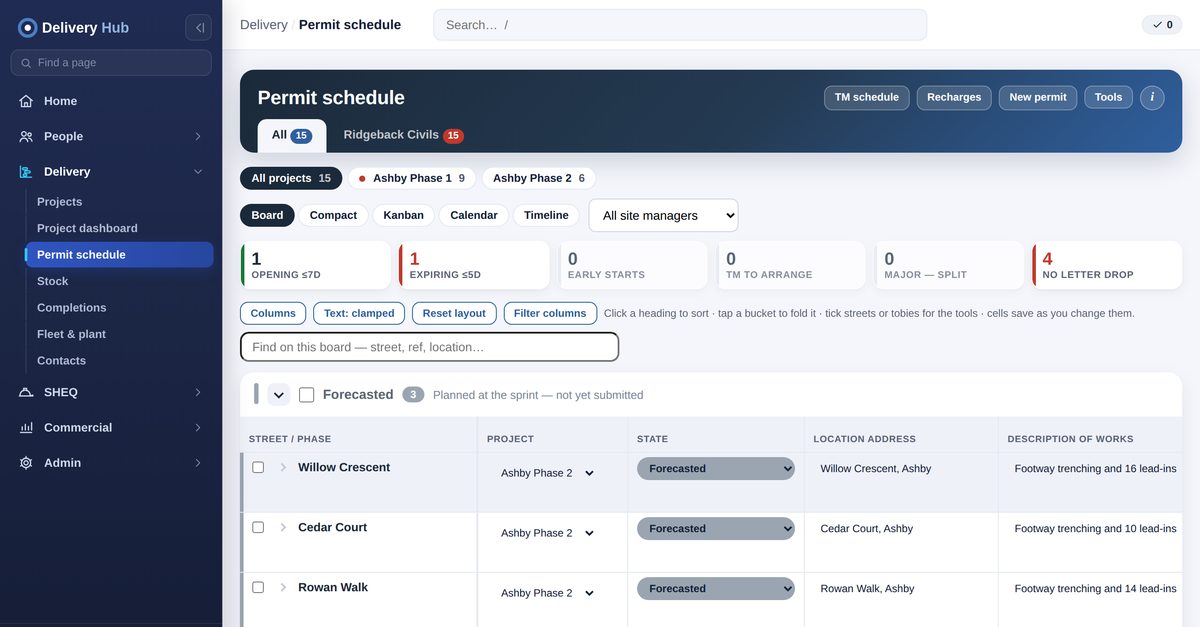
Task: Open the All site managers dropdown
Action: [x=664, y=215]
